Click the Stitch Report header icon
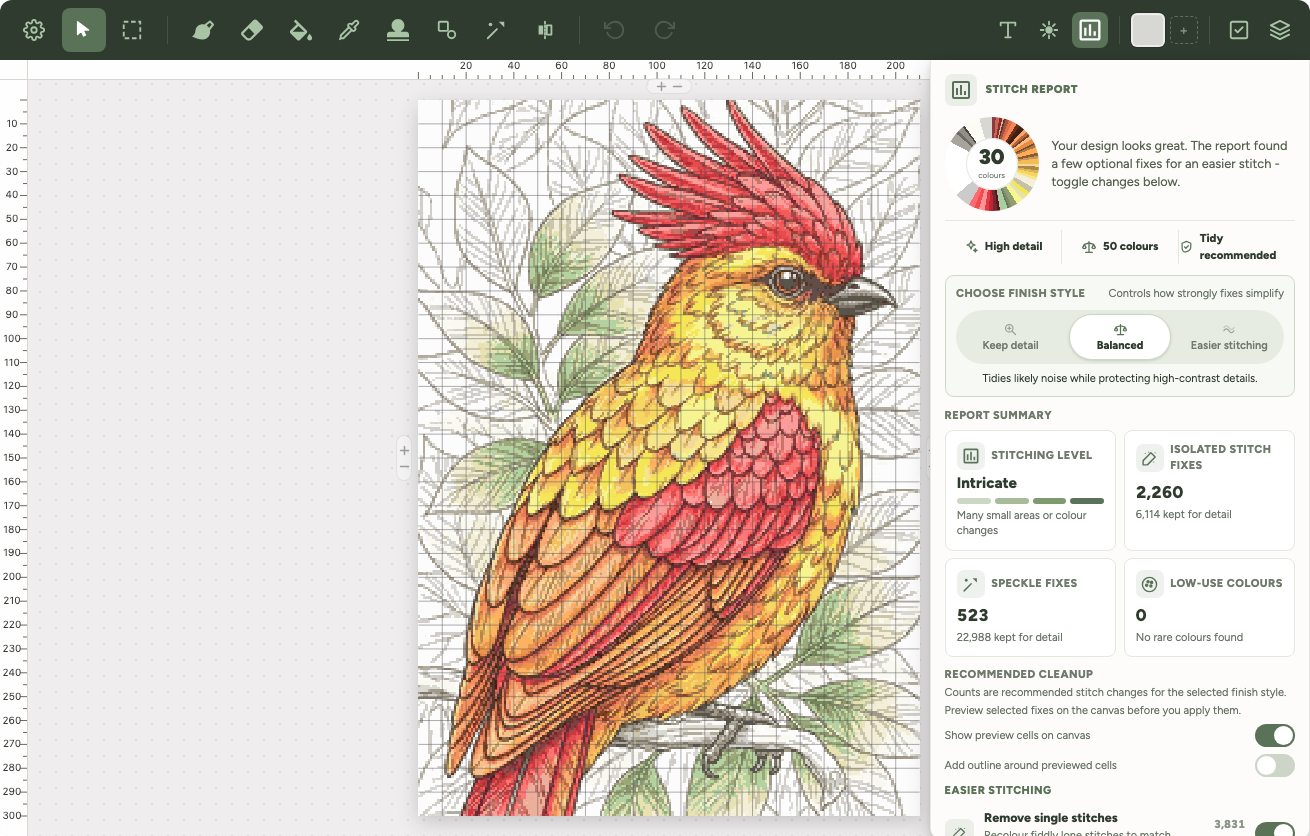 961,89
